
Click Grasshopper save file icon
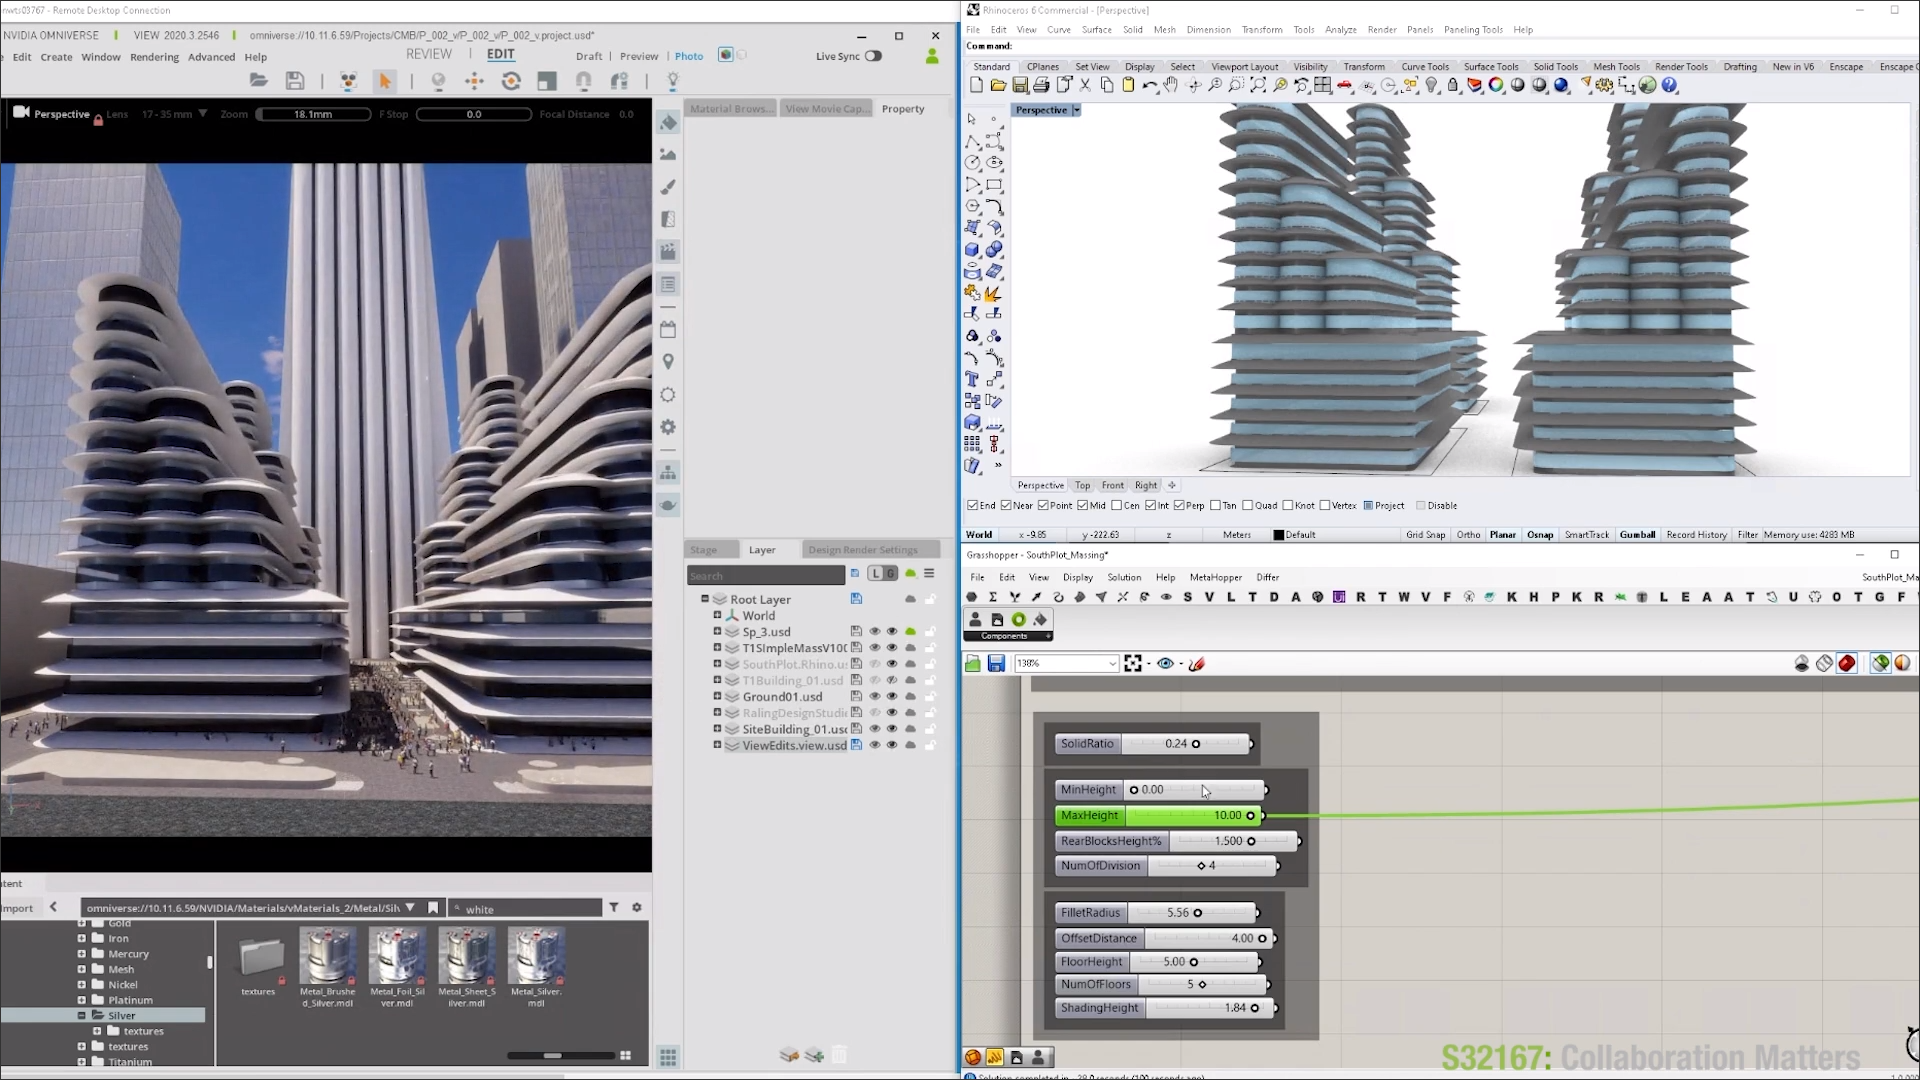click(996, 664)
